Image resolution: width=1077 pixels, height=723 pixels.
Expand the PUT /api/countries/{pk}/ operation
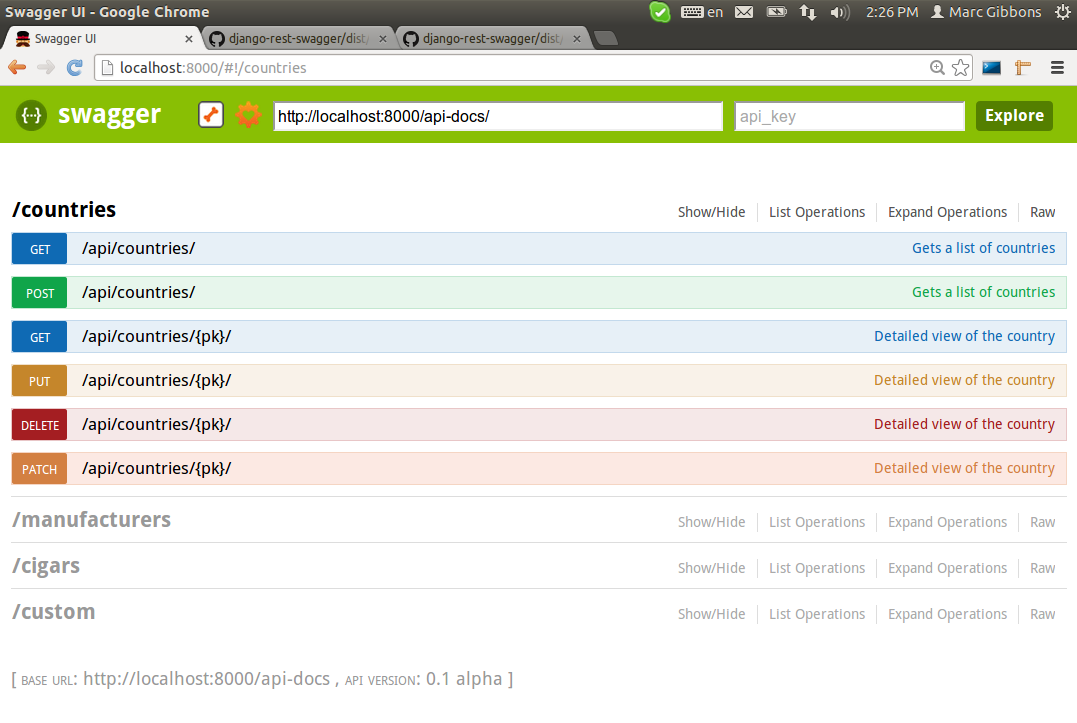coord(539,380)
